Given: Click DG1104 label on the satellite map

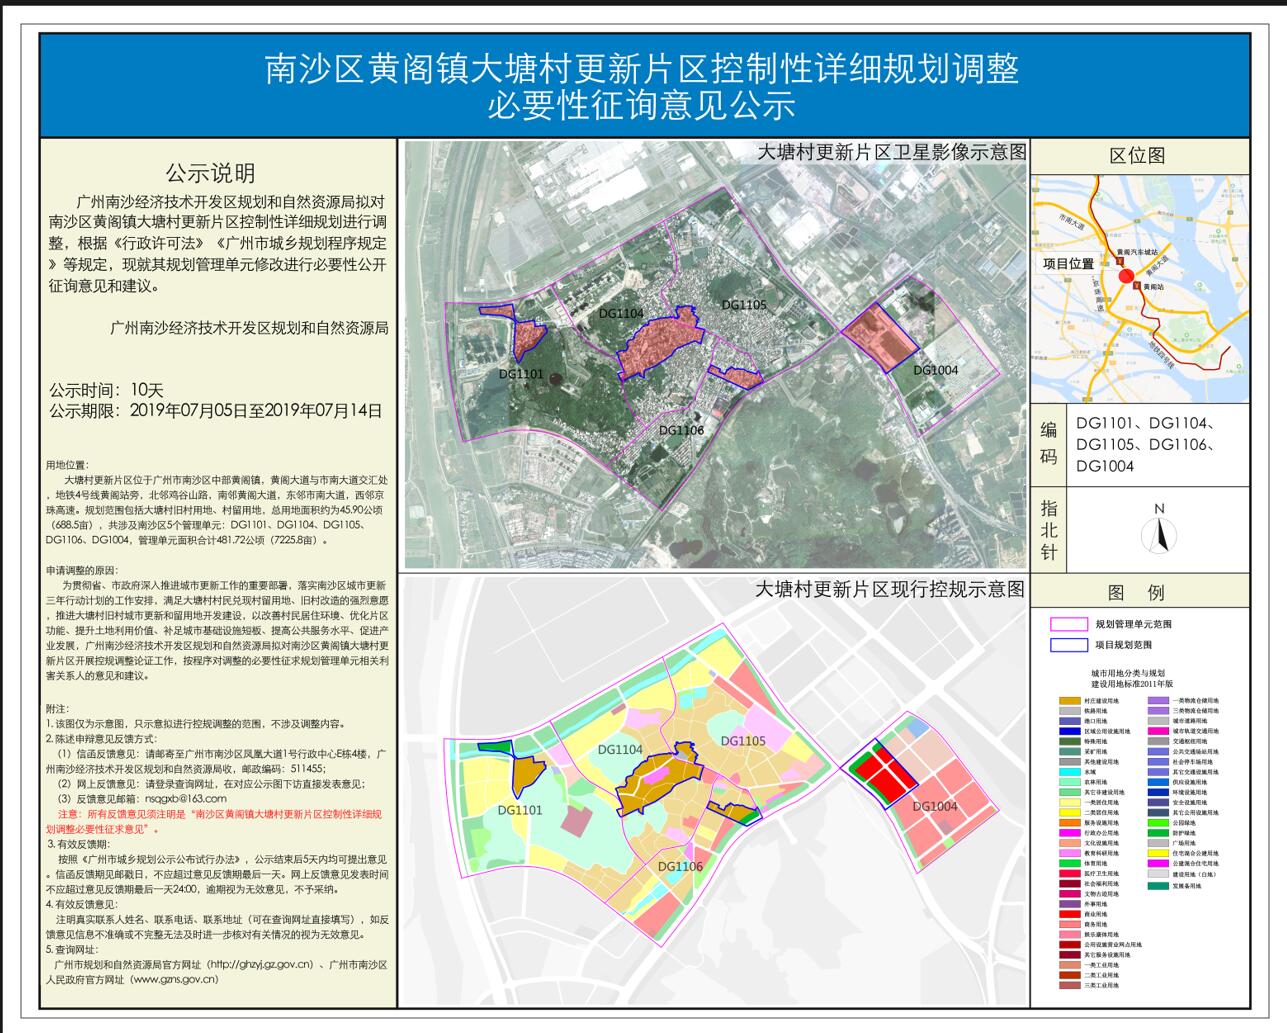Looking at the screenshot, I should (x=621, y=313).
